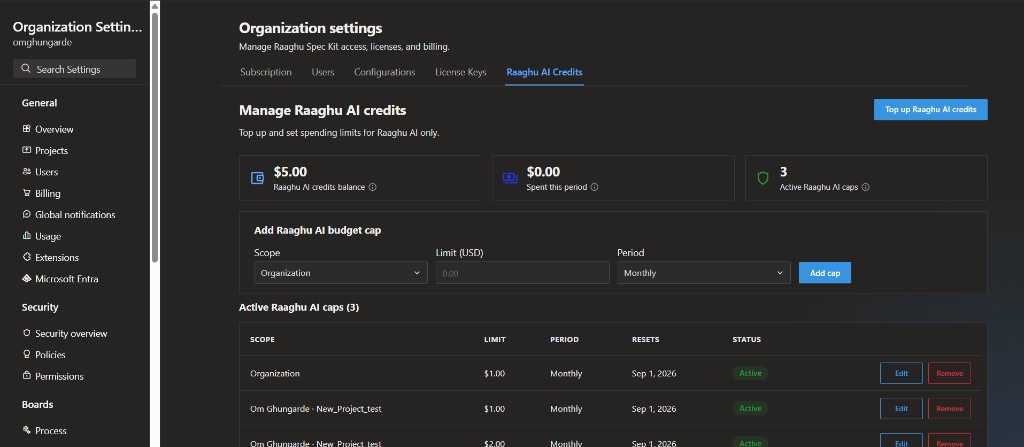Click the Limit (USD) input field
Image resolution: width=1024 pixels, height=447 pixels.
pos(522,273)
